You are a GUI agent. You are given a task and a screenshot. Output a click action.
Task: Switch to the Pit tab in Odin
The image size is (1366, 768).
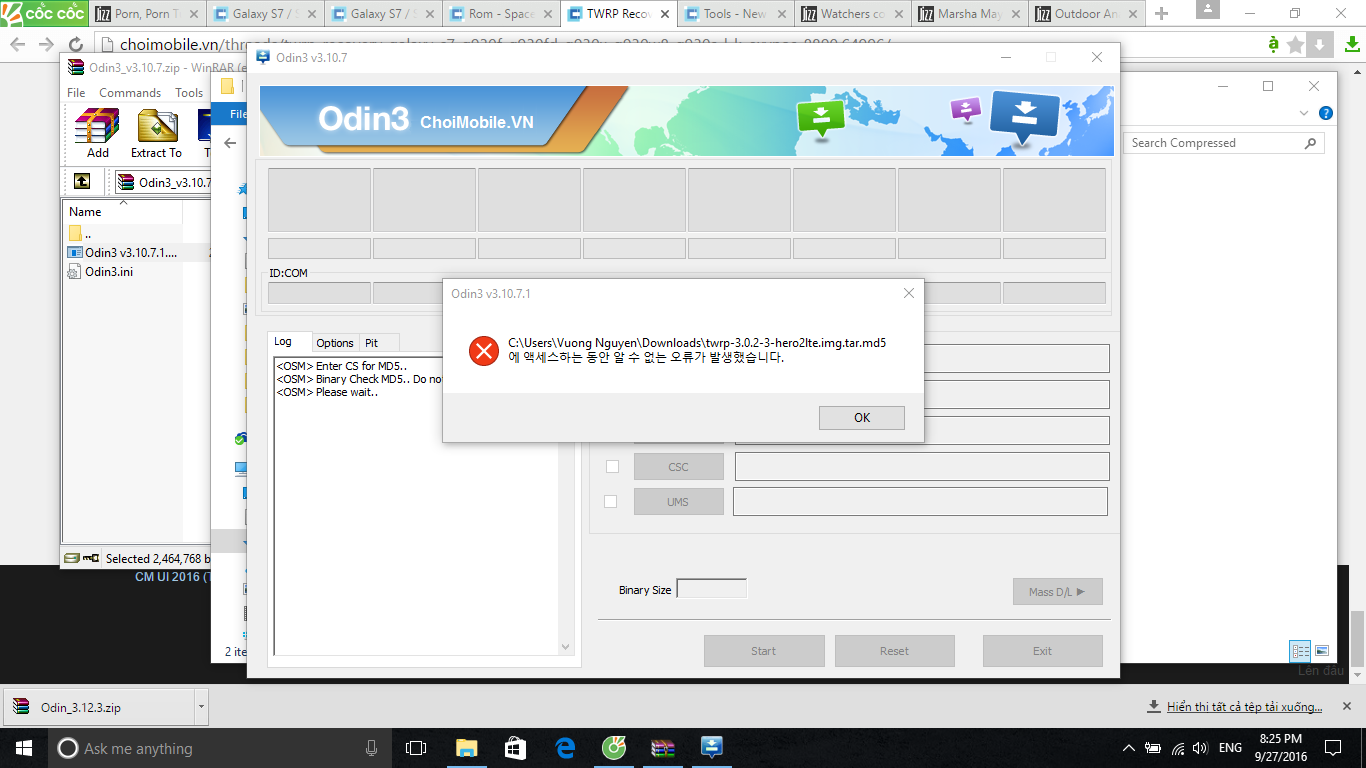pyautogui.click(x=371, y=343)
